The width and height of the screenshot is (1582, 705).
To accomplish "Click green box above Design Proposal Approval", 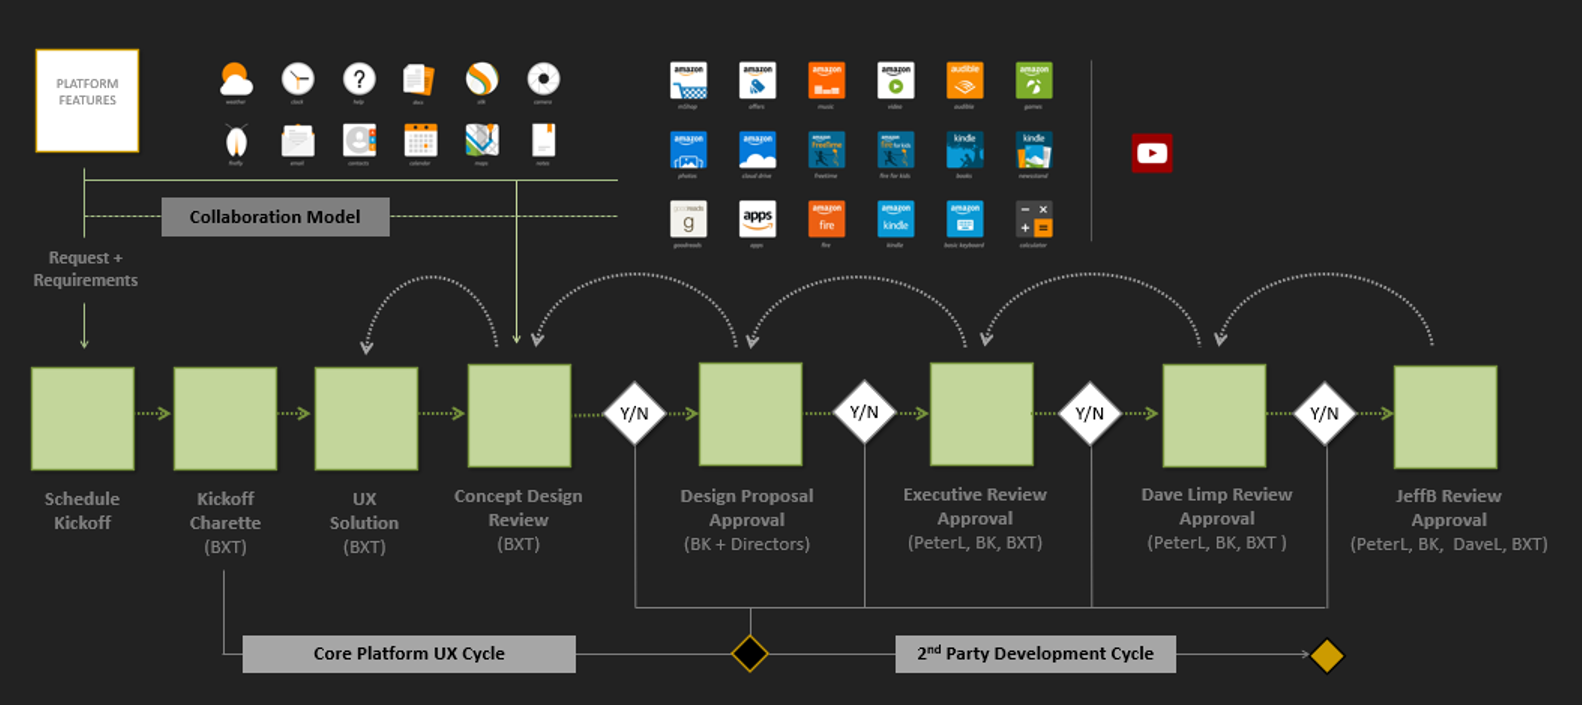I will point(750,414).
